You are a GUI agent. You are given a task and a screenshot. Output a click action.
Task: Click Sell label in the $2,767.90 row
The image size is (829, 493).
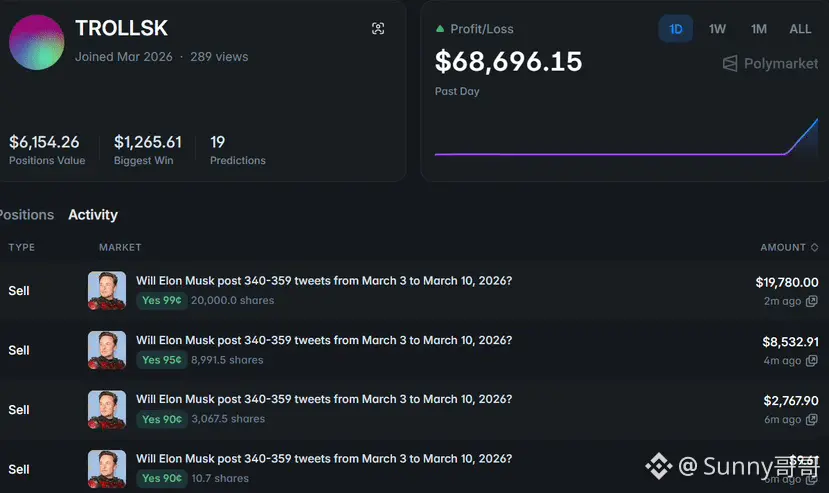point(19,409)
